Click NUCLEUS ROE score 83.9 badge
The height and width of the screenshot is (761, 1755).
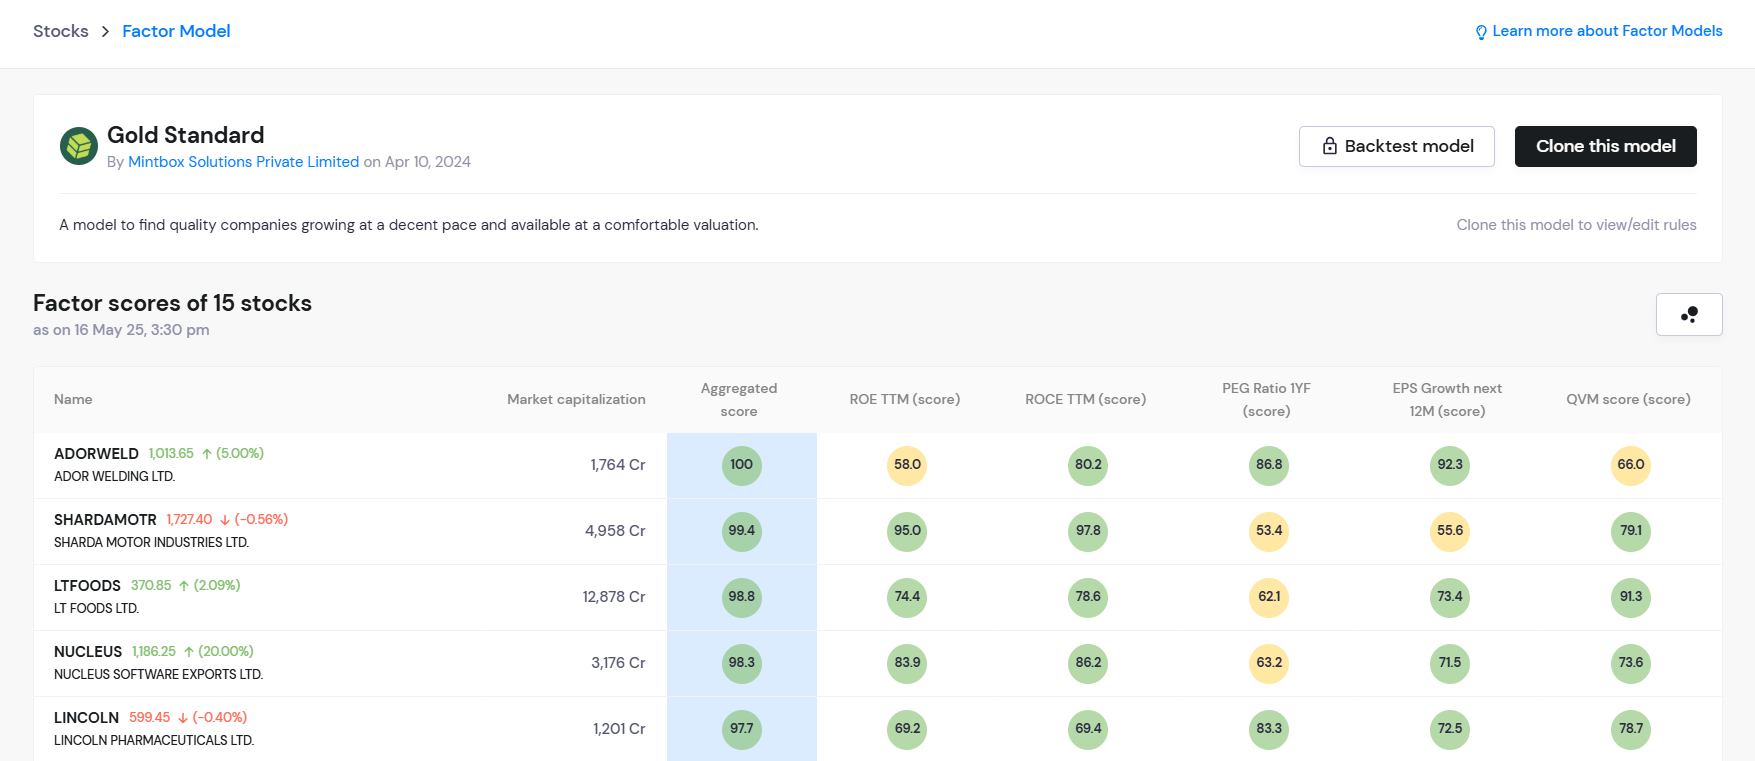tap(907, 663)
